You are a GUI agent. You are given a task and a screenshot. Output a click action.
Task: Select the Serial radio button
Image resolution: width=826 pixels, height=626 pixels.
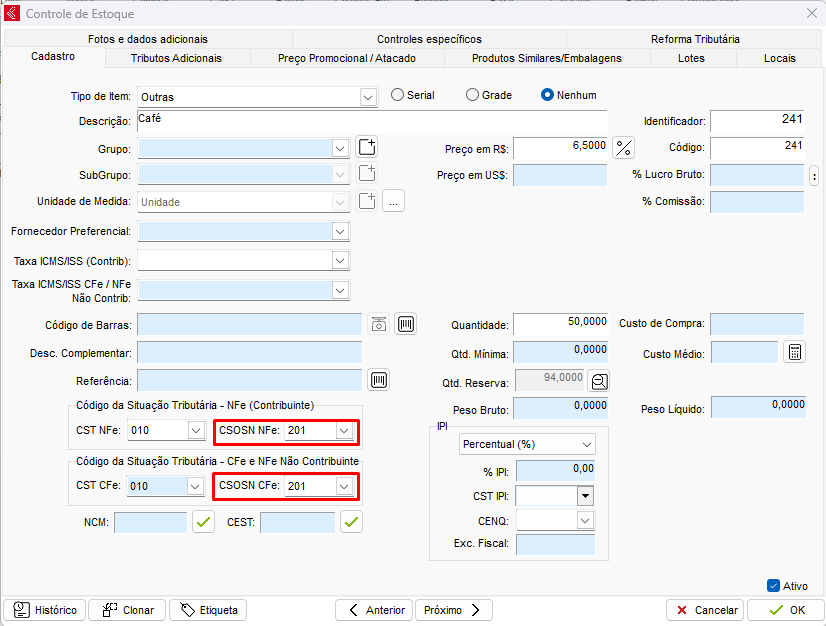(x=398, y=95)
